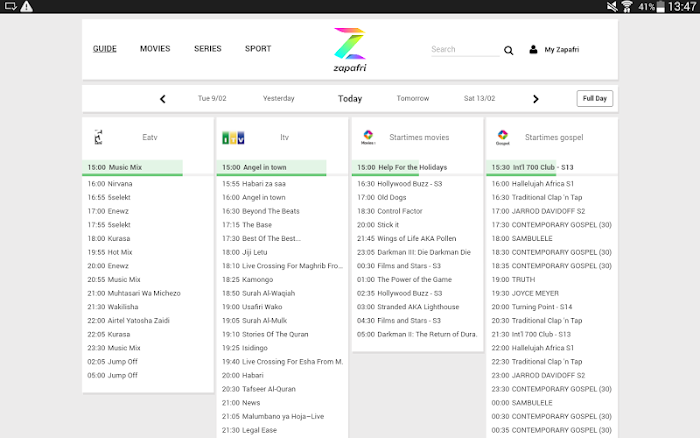Image resolution: width=700 pixels, height=438 pixels.
Task: Select Sat 13/02 date
Action: tap(479, 98)
